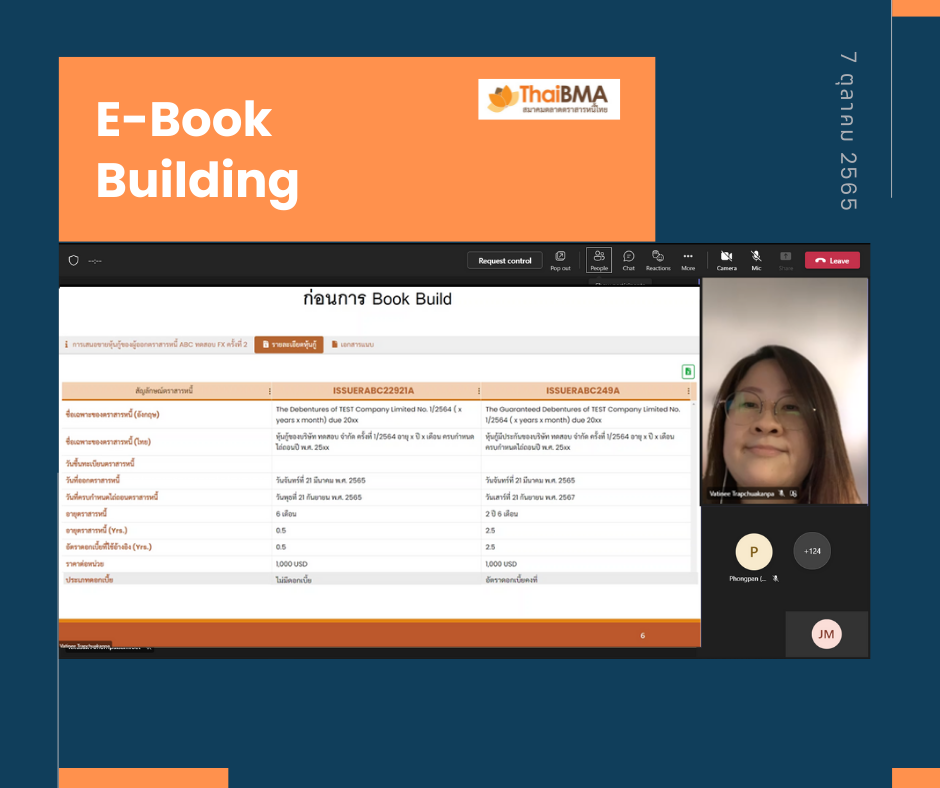Open column menu for the first header column

(x=269, y=391)
